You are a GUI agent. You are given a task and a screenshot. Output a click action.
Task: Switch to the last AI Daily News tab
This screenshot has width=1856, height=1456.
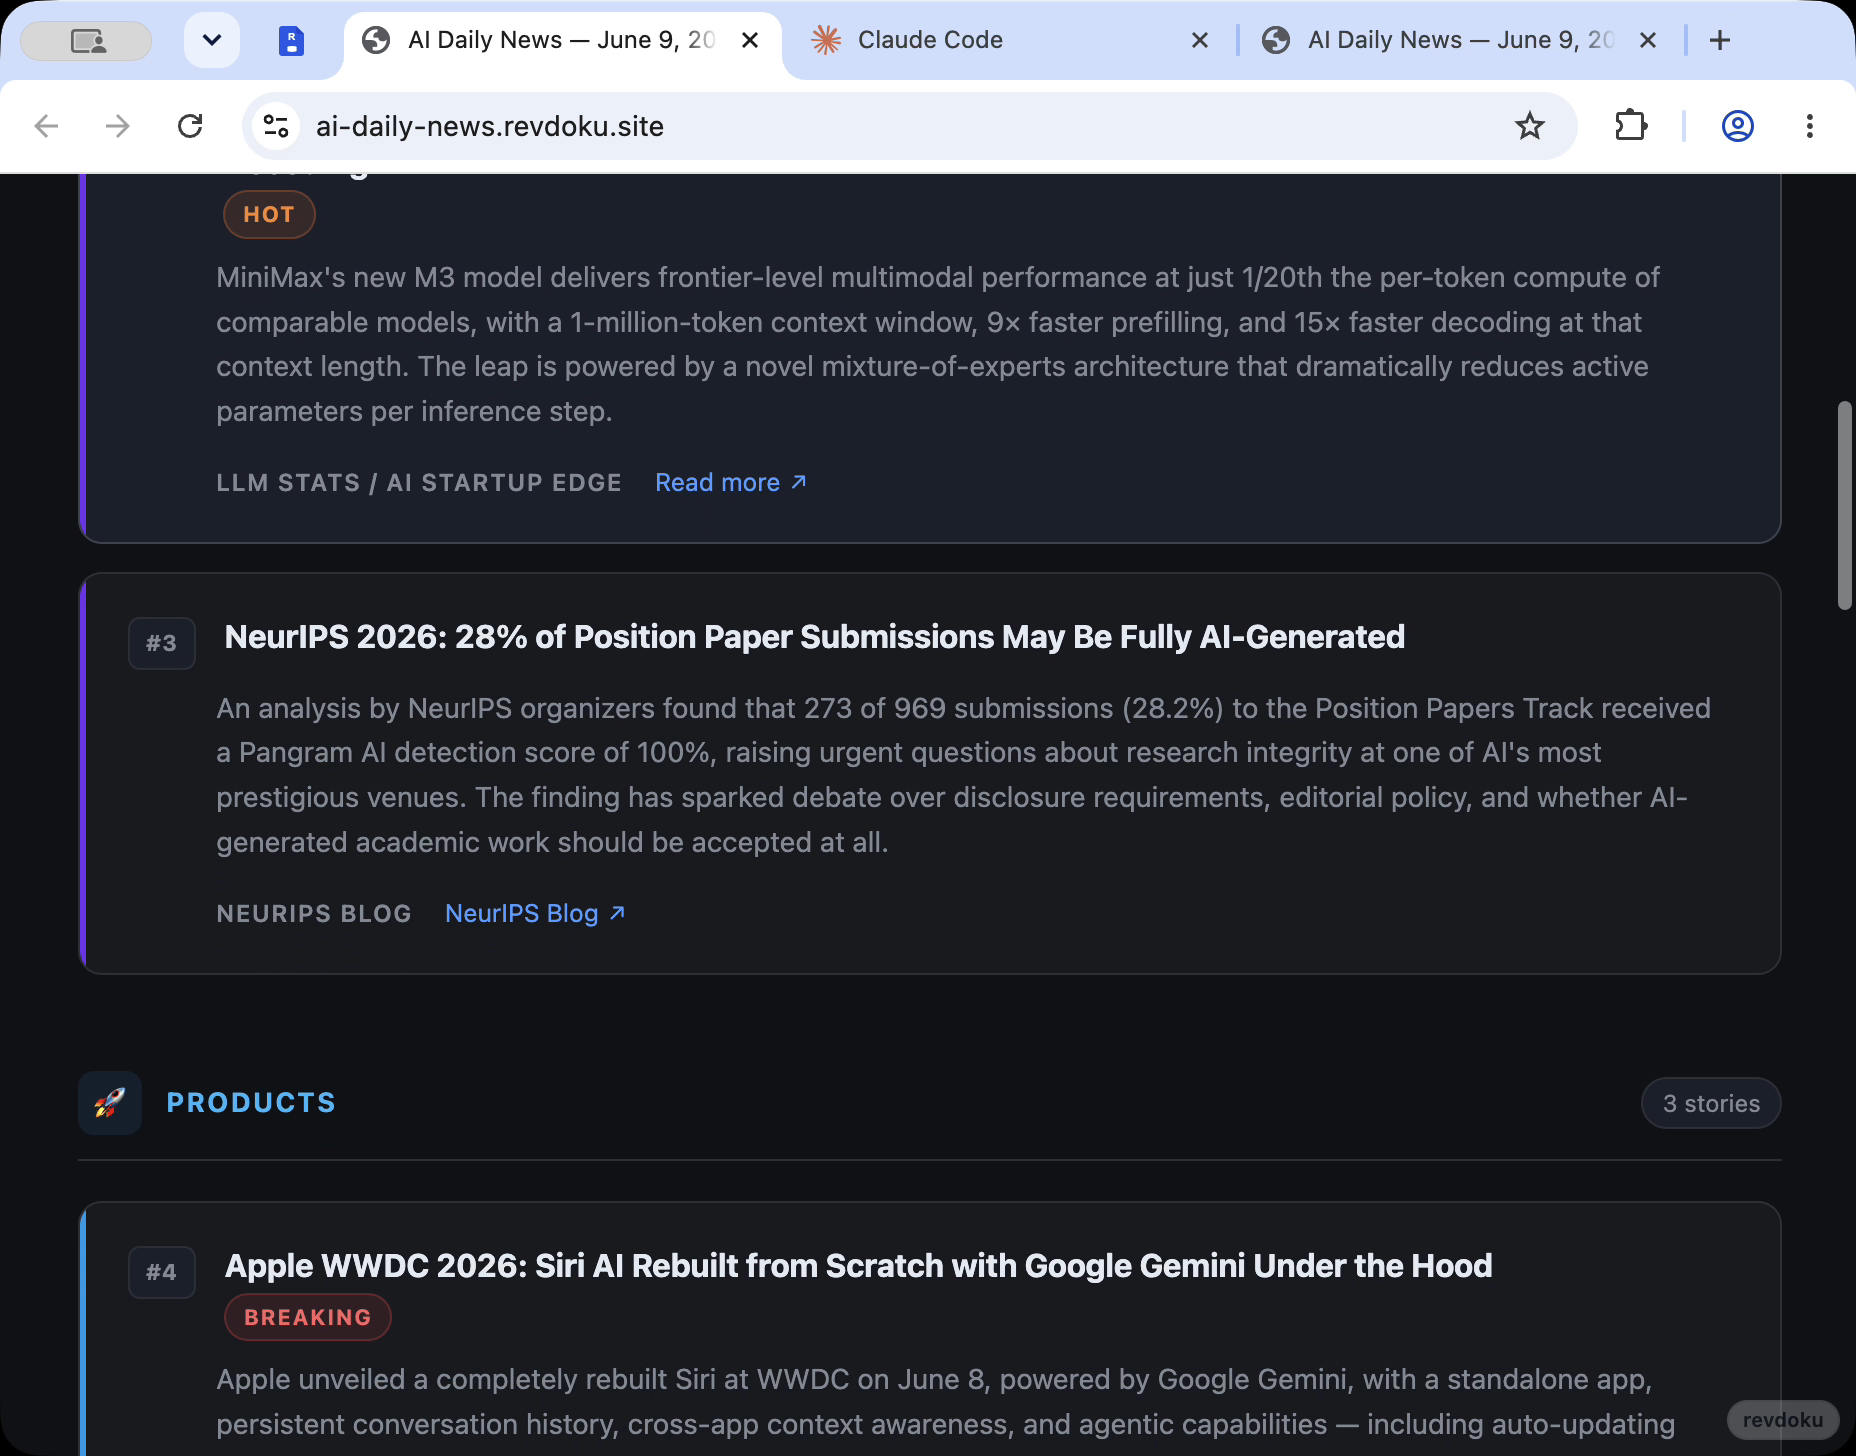[1460, 40]
